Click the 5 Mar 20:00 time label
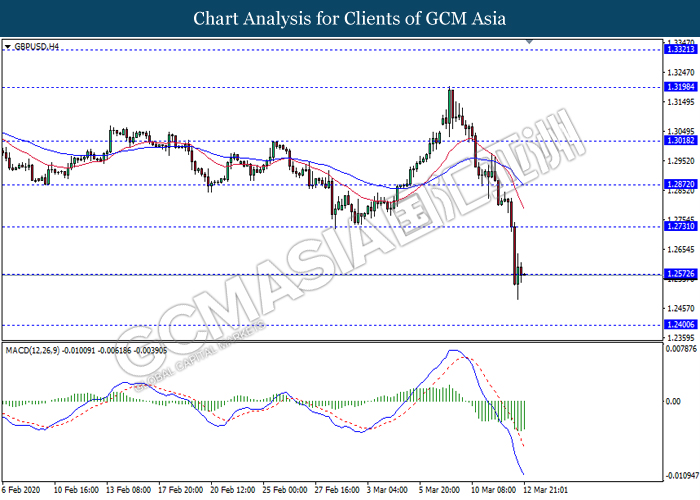This screenshot has height=500, width=700. pos(439,490)
